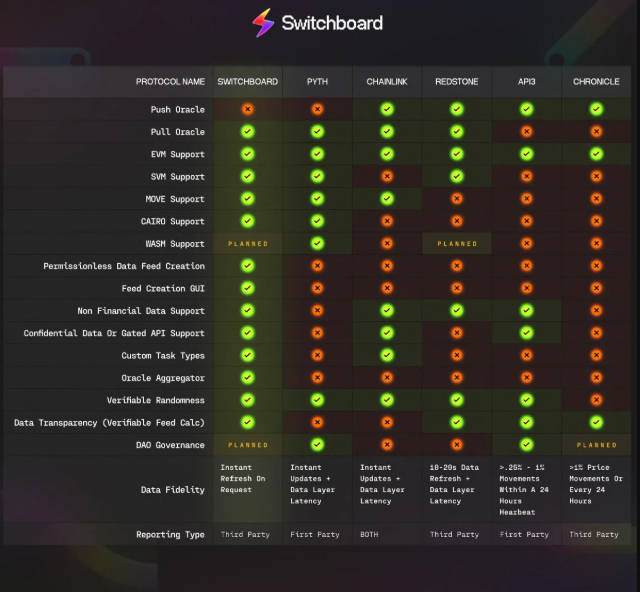
Task: Click the orange X for Chainlink DAO Governance
Action: coord(387,445)
